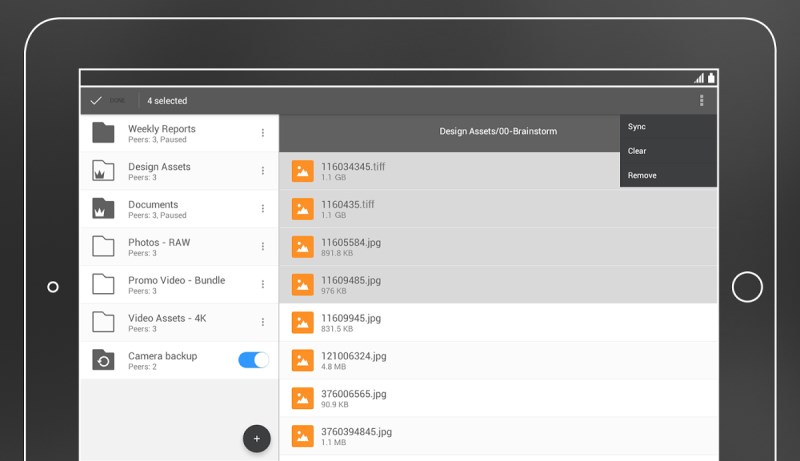The width and height of the screenshot is (800, 461).
Task: Open the Design Assets folder label
Action: point(159,167)
